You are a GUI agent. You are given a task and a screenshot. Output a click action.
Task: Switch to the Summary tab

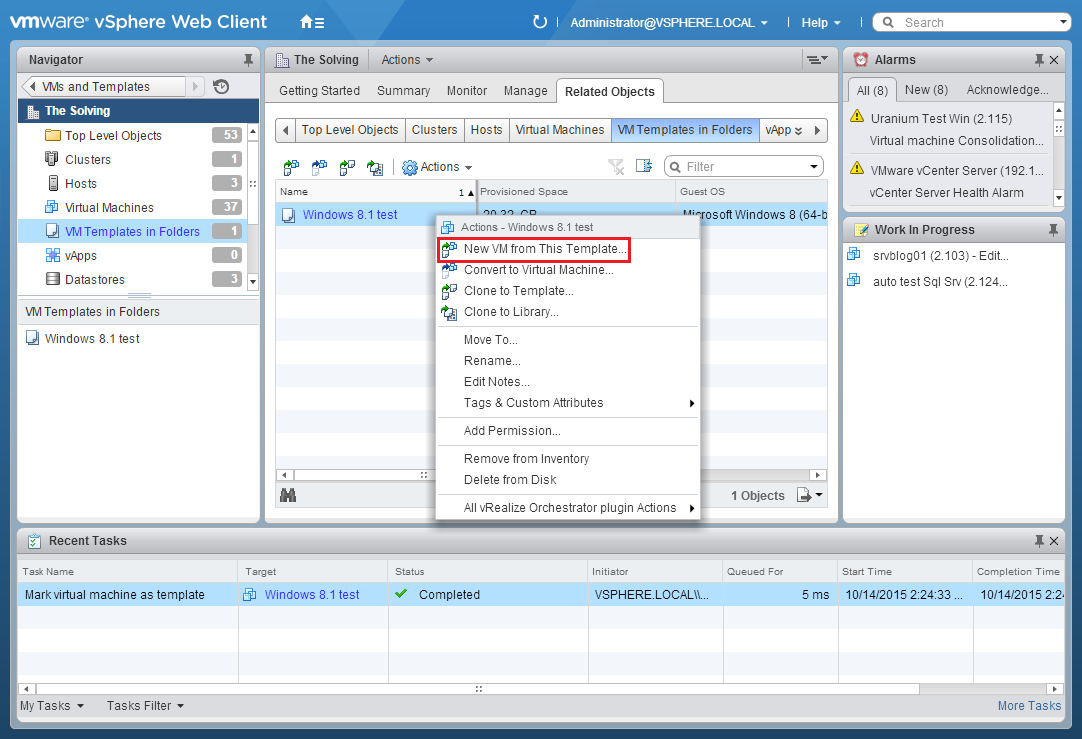coord(403,91)
